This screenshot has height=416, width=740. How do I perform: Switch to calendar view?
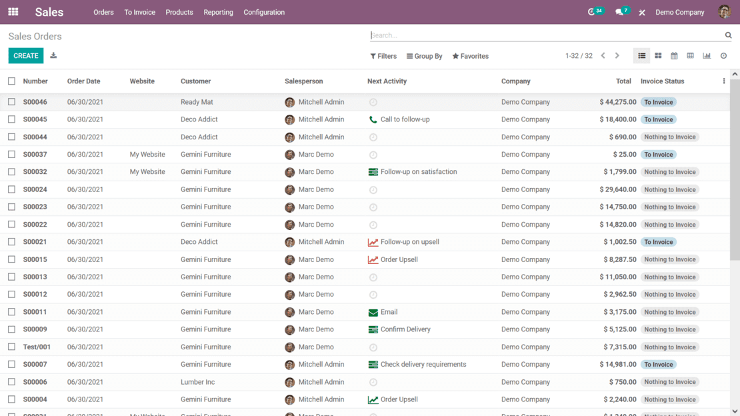674,56
